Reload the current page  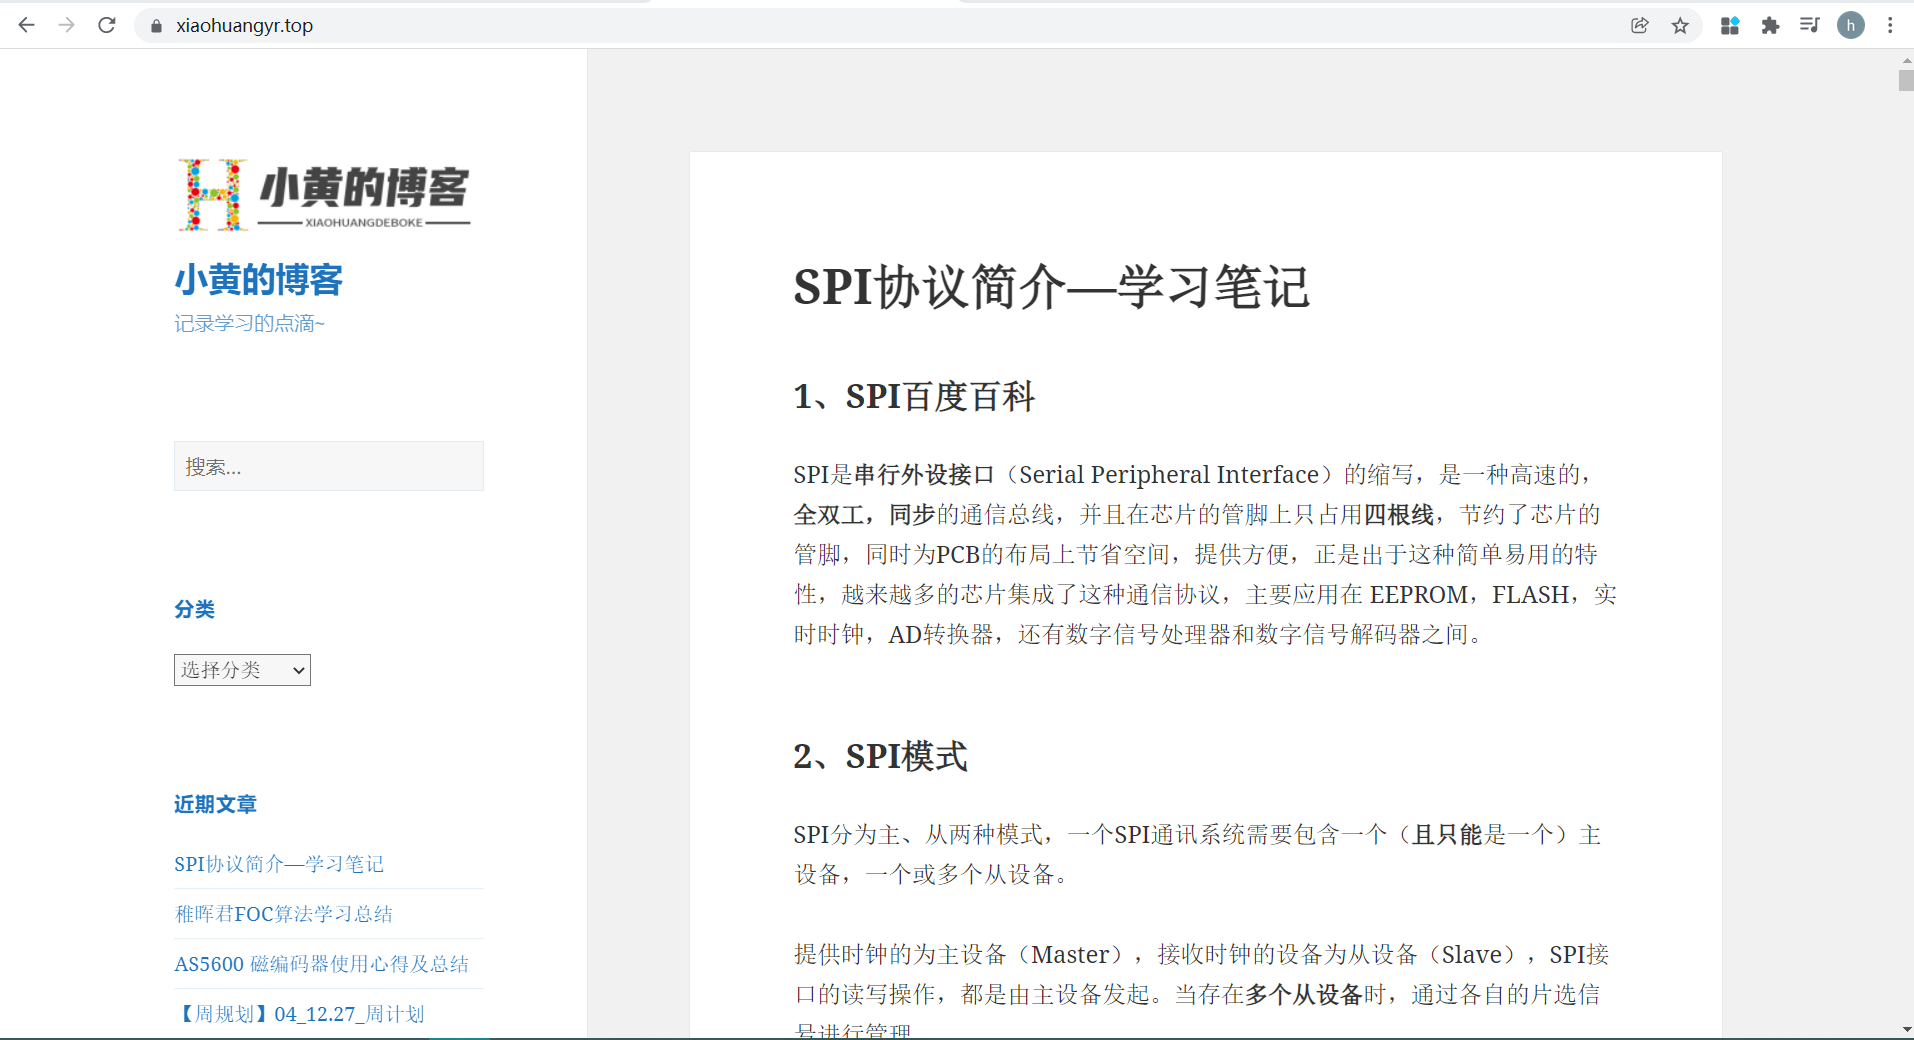click(107, 25)
